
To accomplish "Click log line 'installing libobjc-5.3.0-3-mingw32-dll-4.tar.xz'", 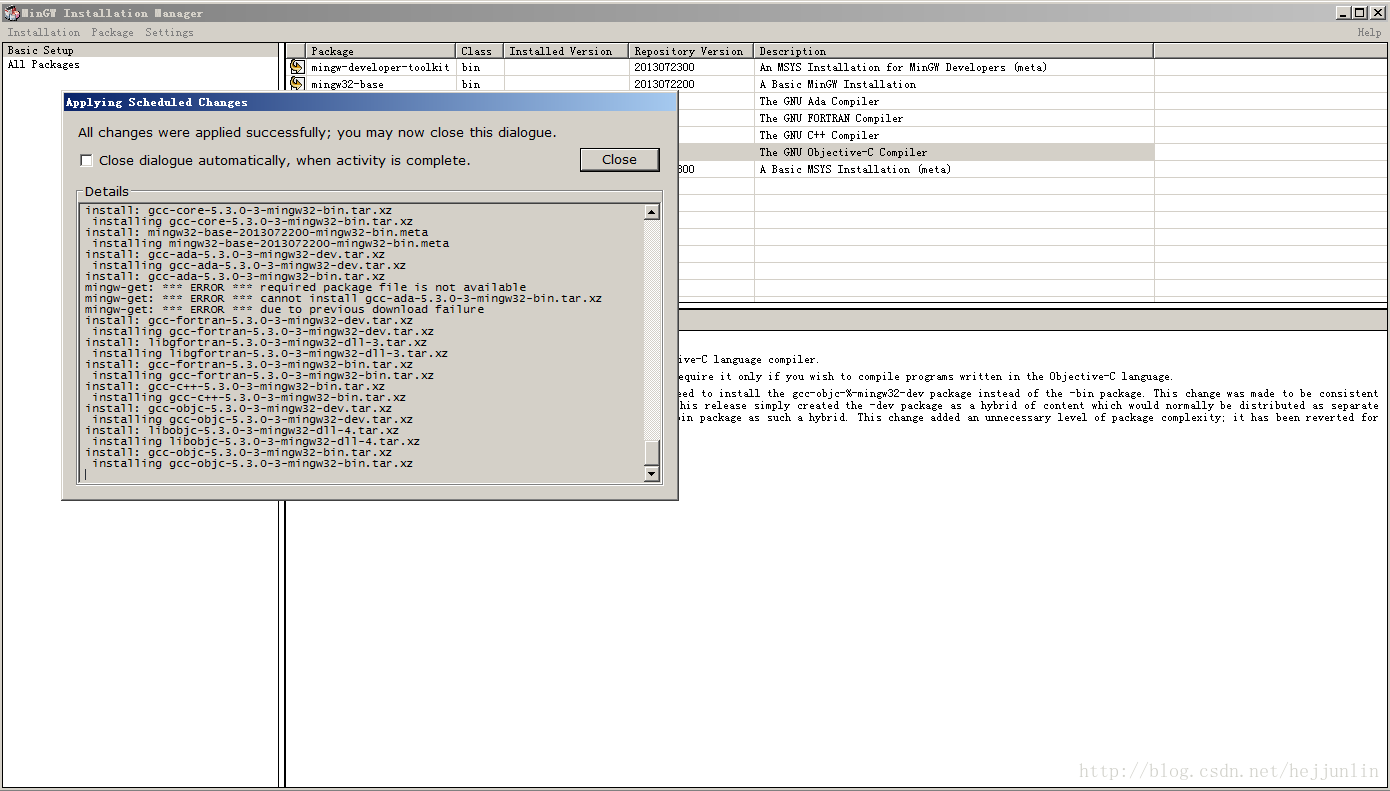I will 256,441.
